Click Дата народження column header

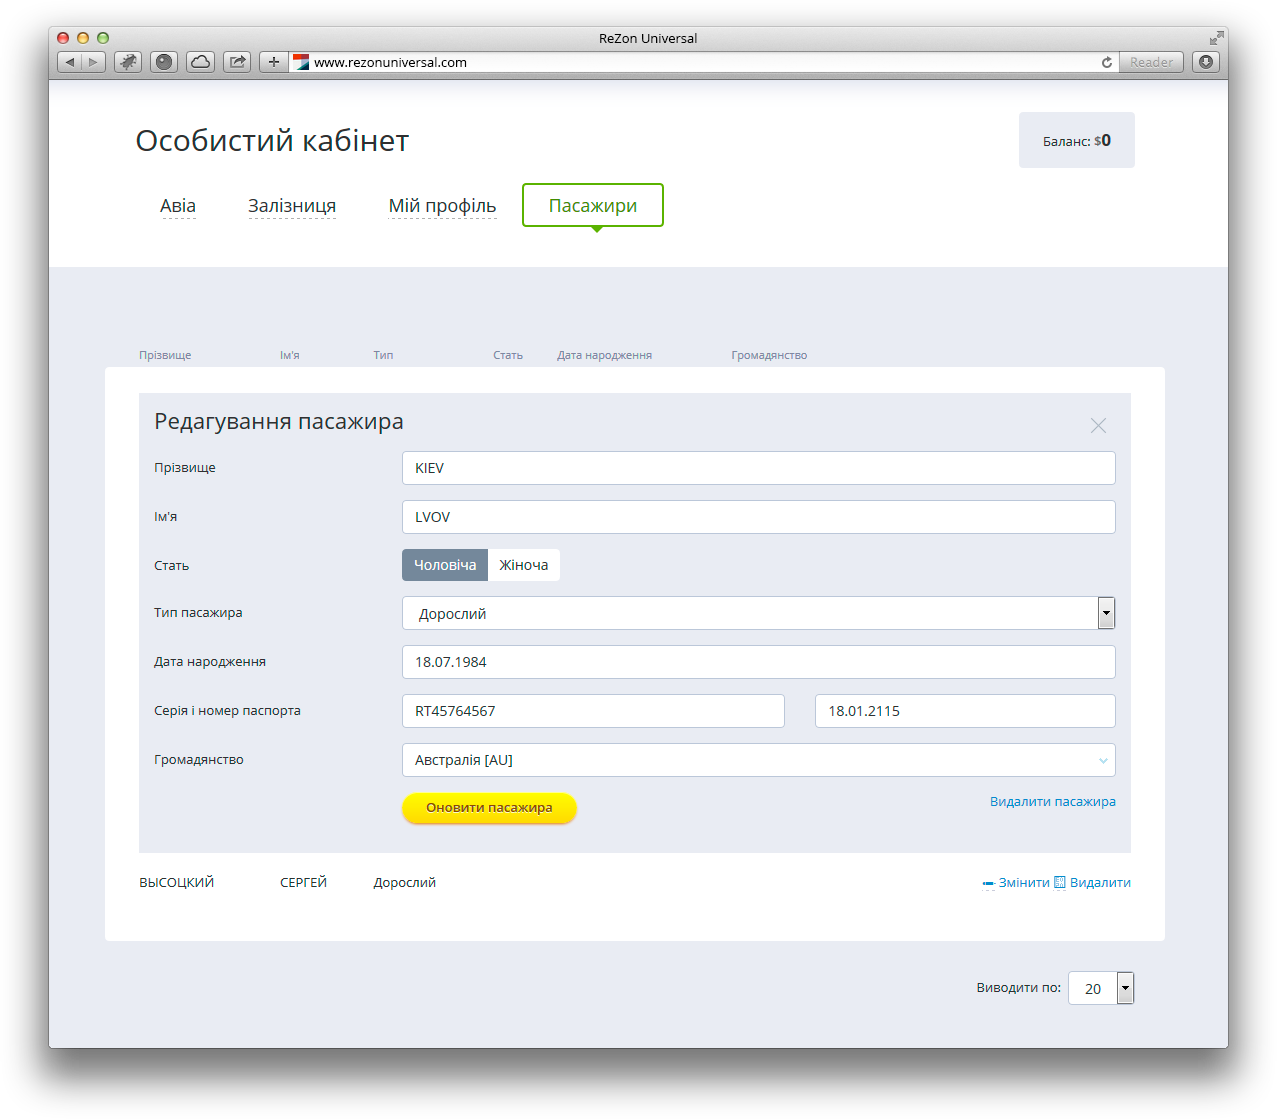605,355
